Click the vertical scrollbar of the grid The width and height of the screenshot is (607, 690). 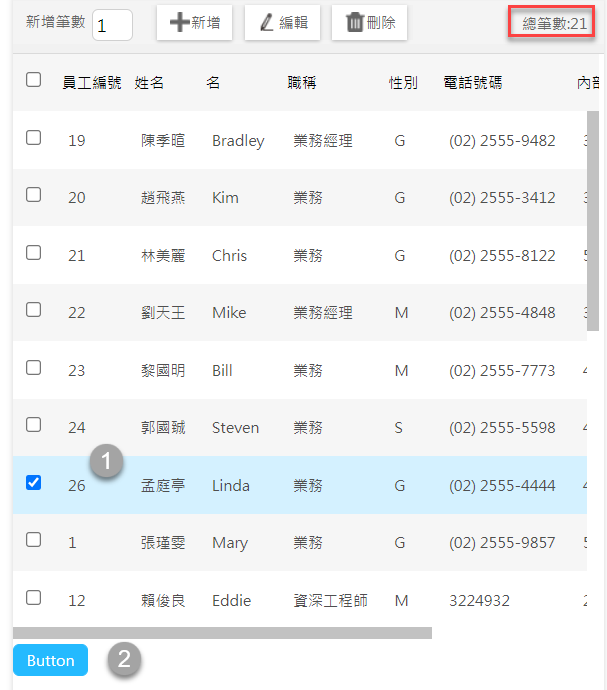(x=593, y=220)
